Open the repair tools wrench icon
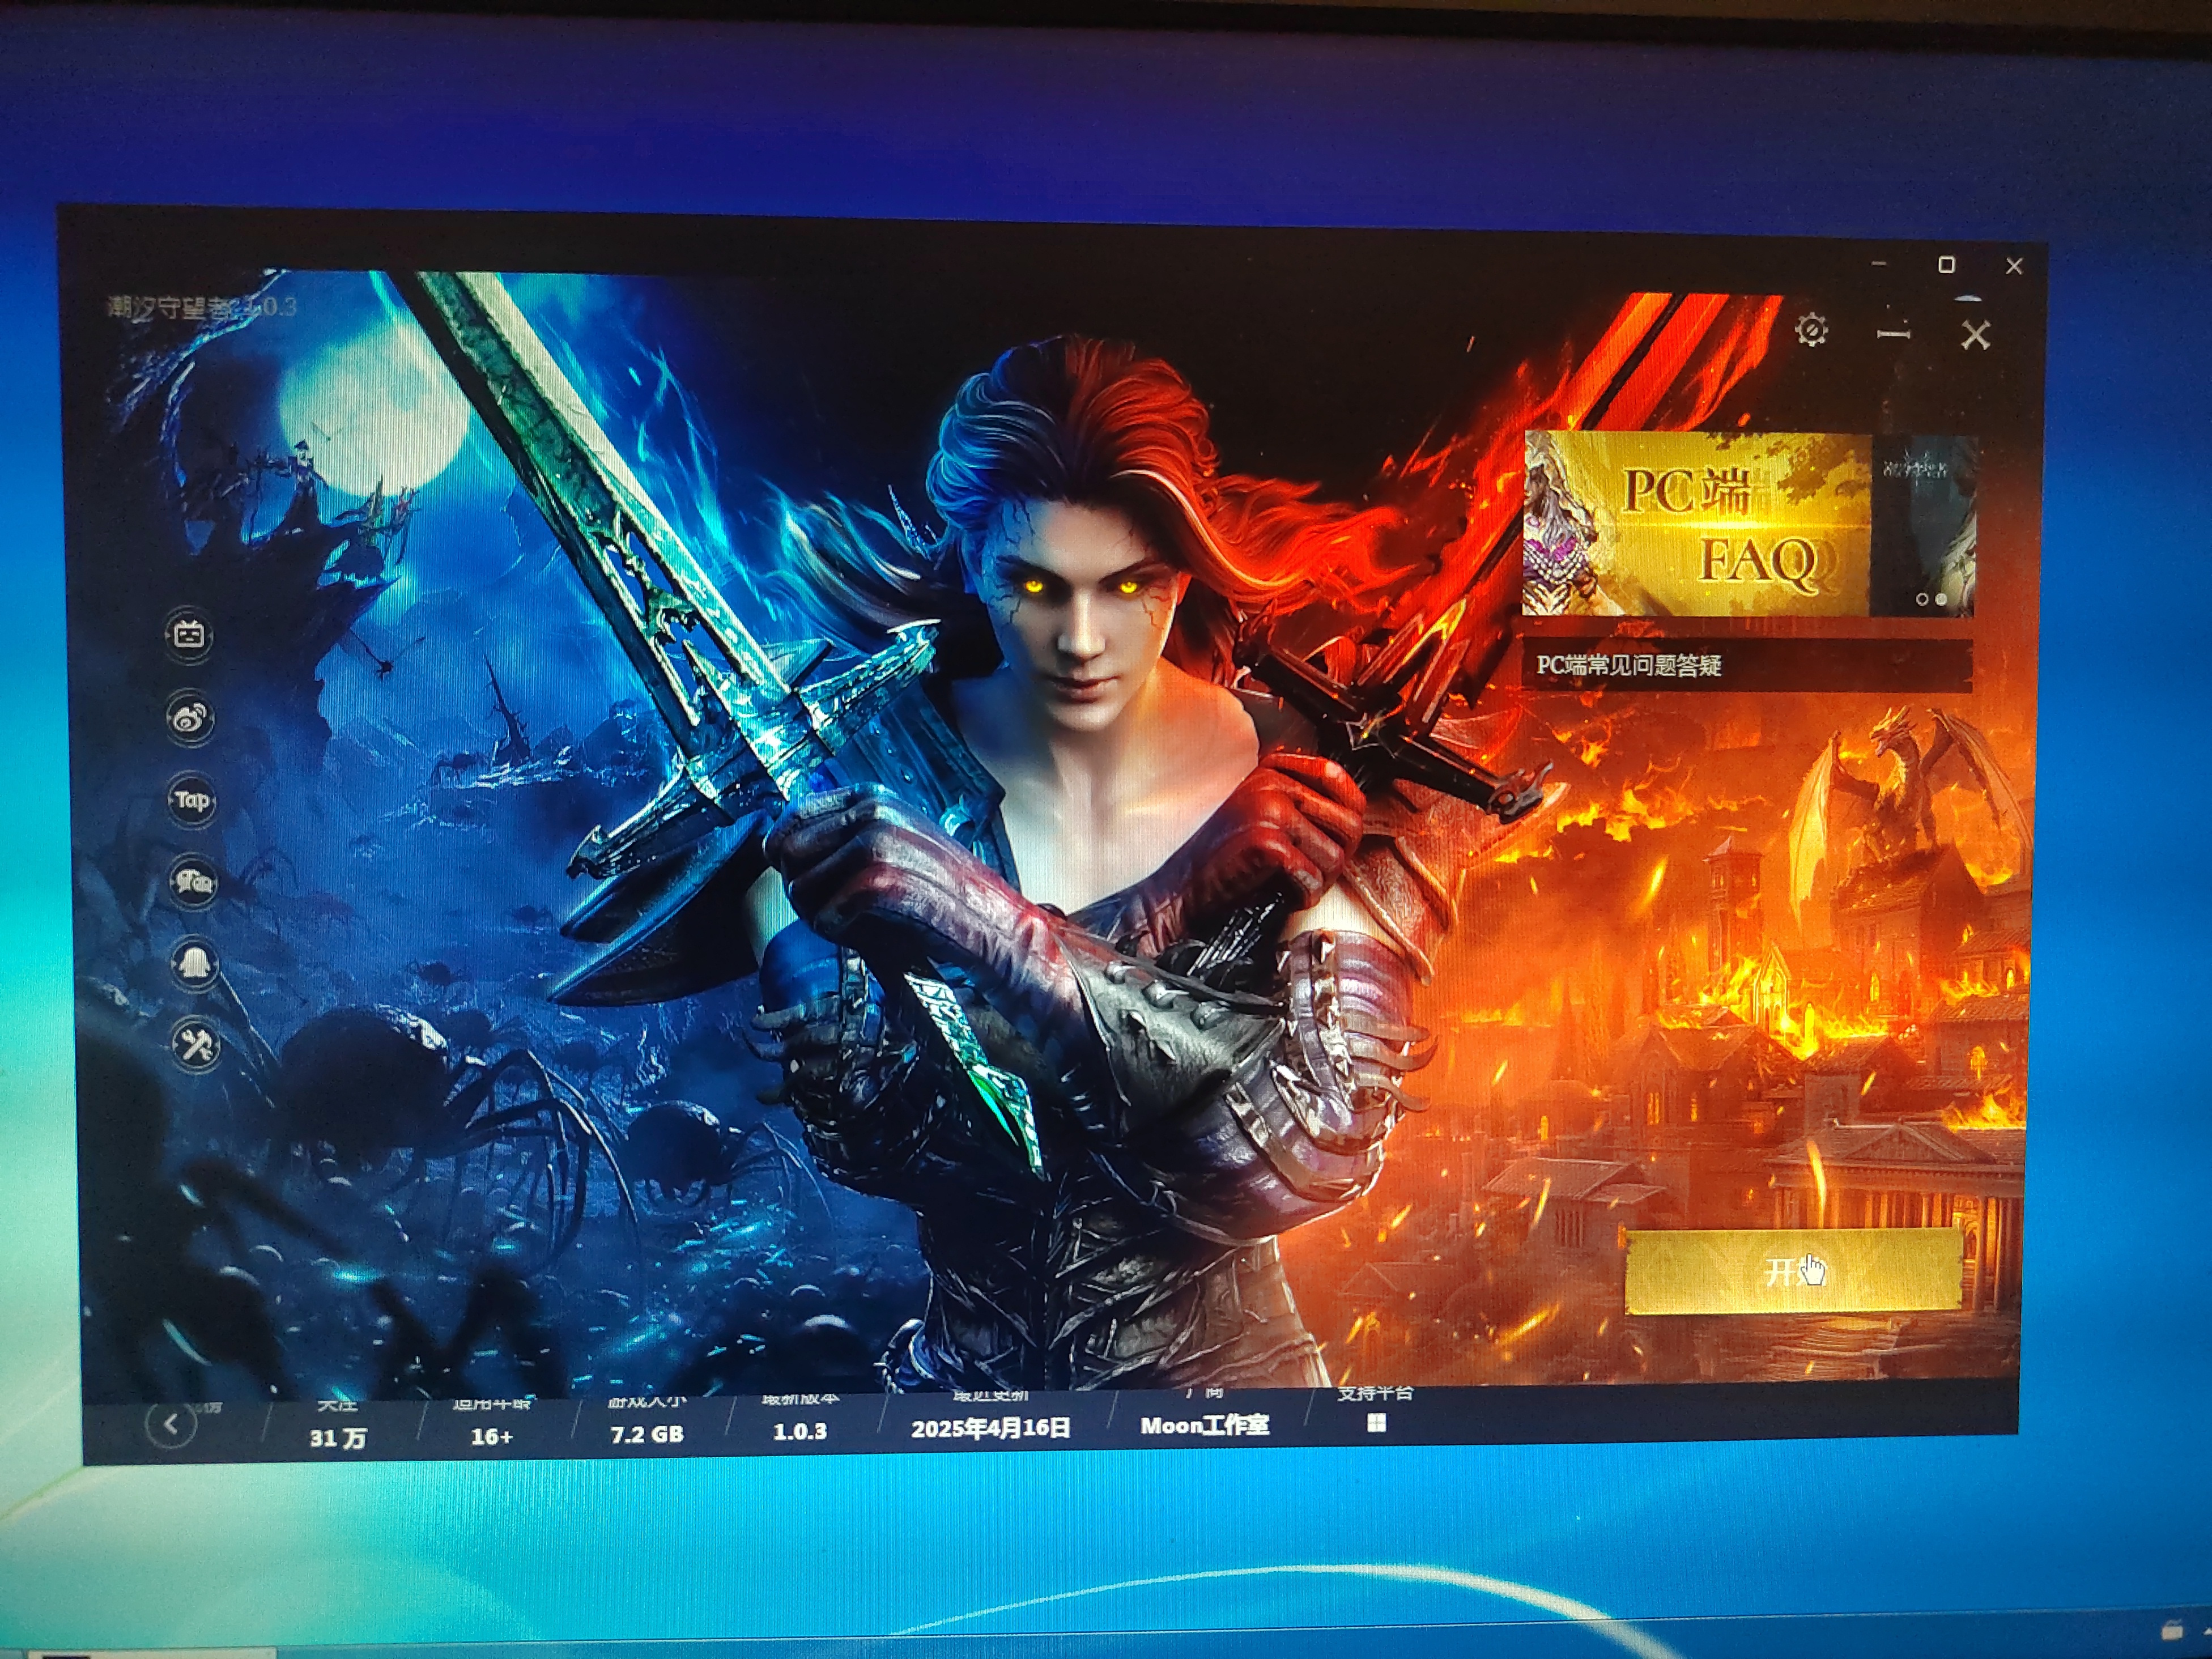Screen dimensions: 2212x1659 [197, 1046]
